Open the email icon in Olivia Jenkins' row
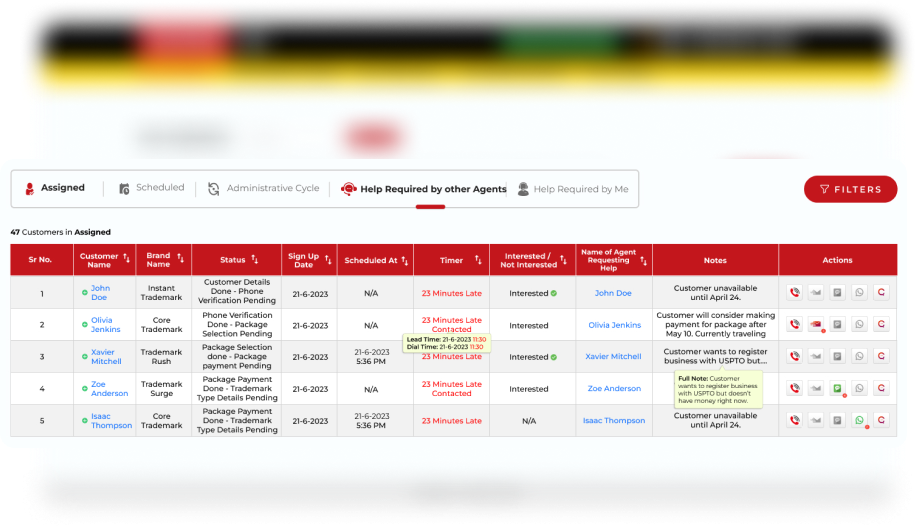Viewport: 917px width, 528px height. tap(816, 325)
